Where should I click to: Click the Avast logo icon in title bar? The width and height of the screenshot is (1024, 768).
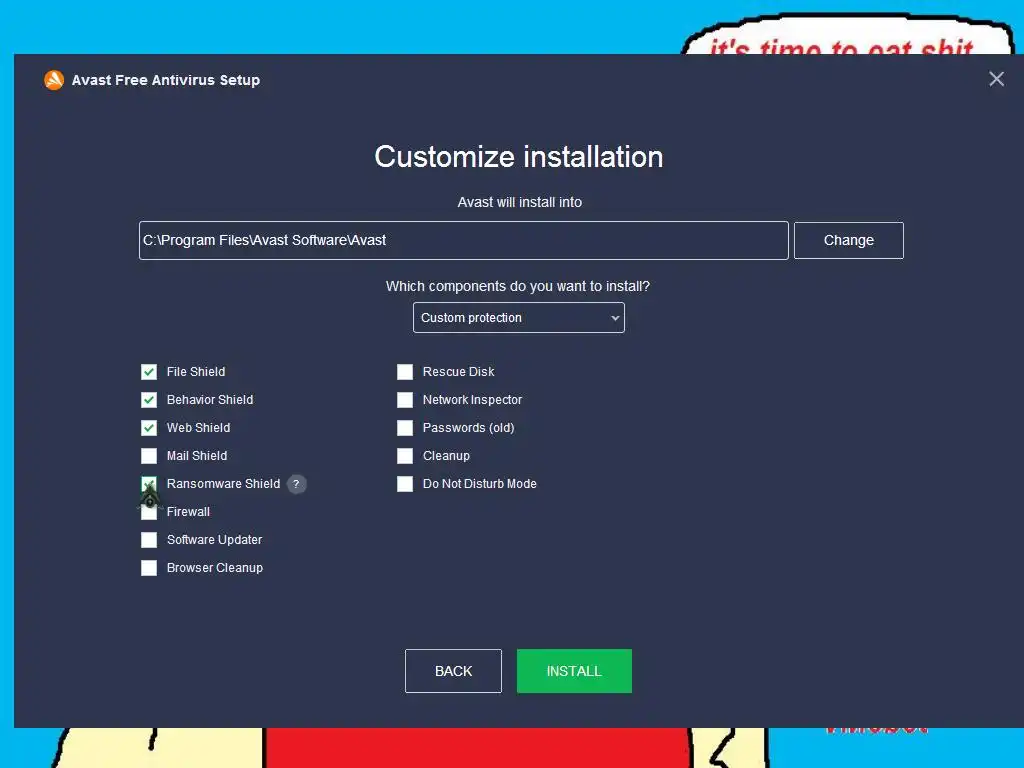[x=54, y=80]
